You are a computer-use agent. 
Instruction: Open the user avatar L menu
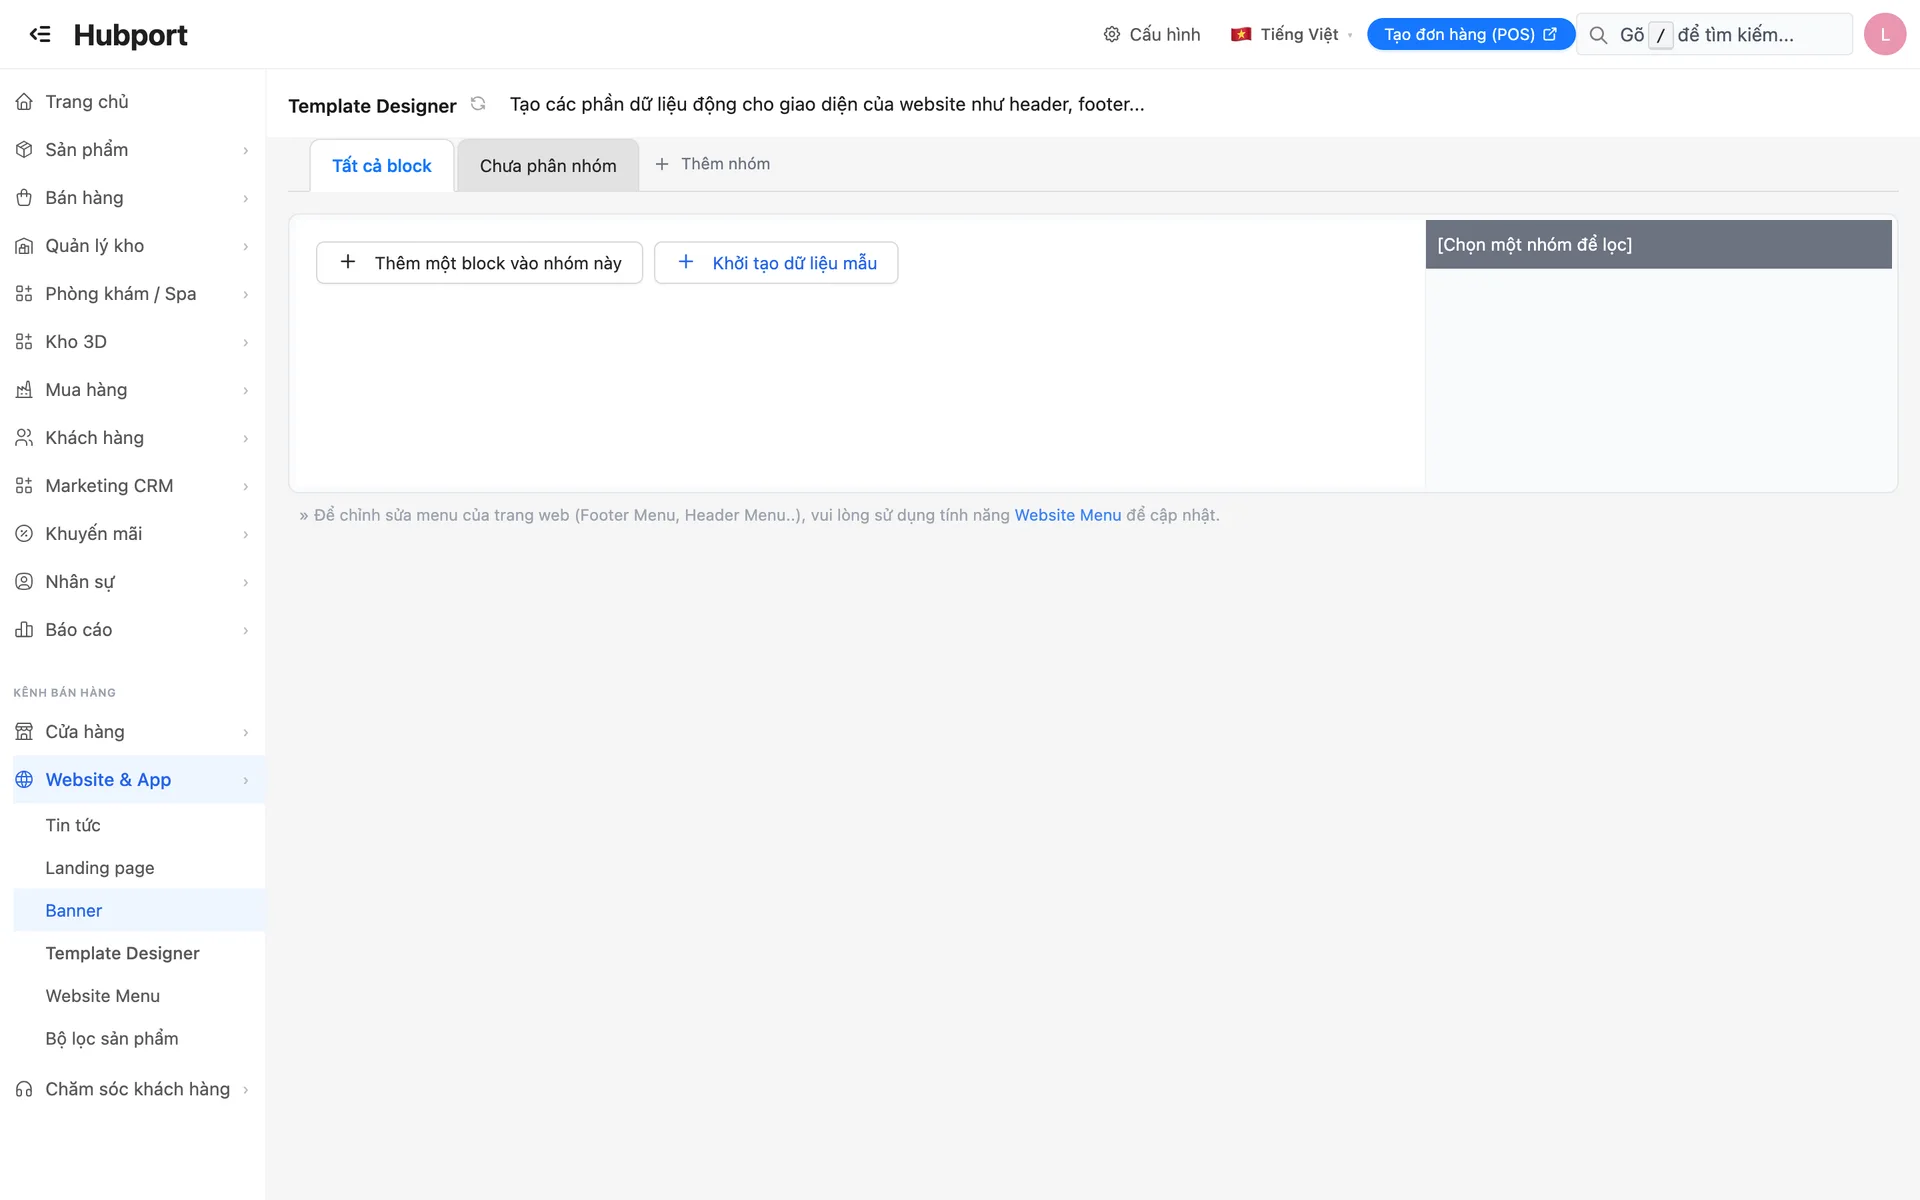pos(1885,34)
